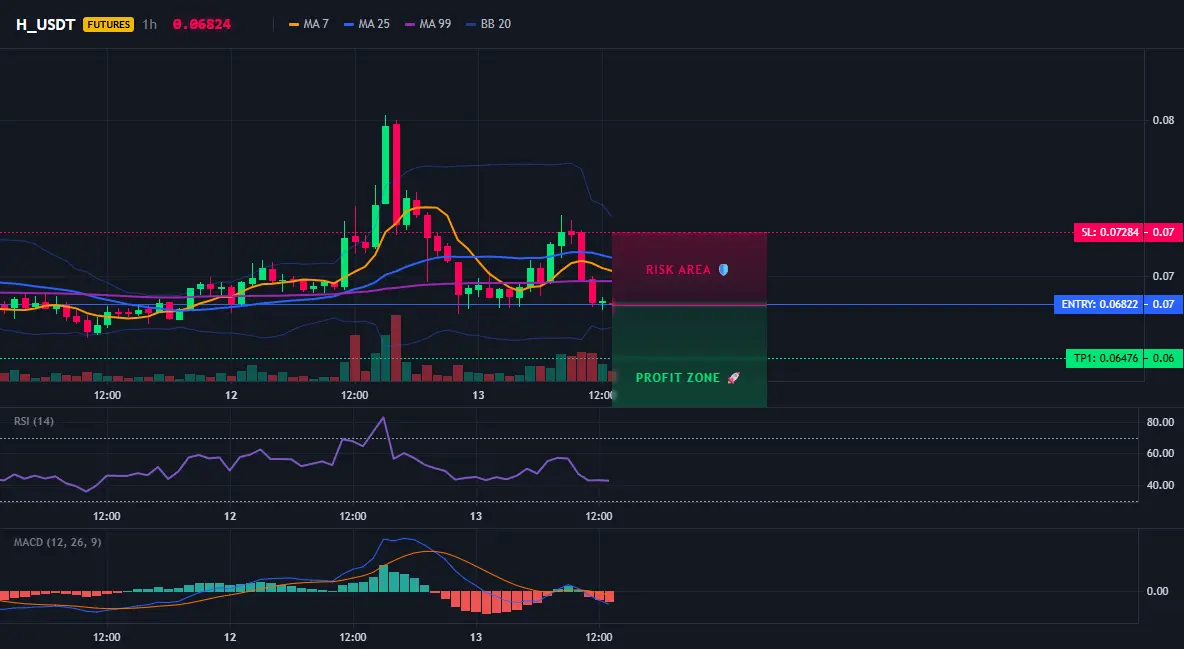Click the 80.00 RSI axis value
The height and width of the screenshot is (649, 1184).
point(1161,422)
